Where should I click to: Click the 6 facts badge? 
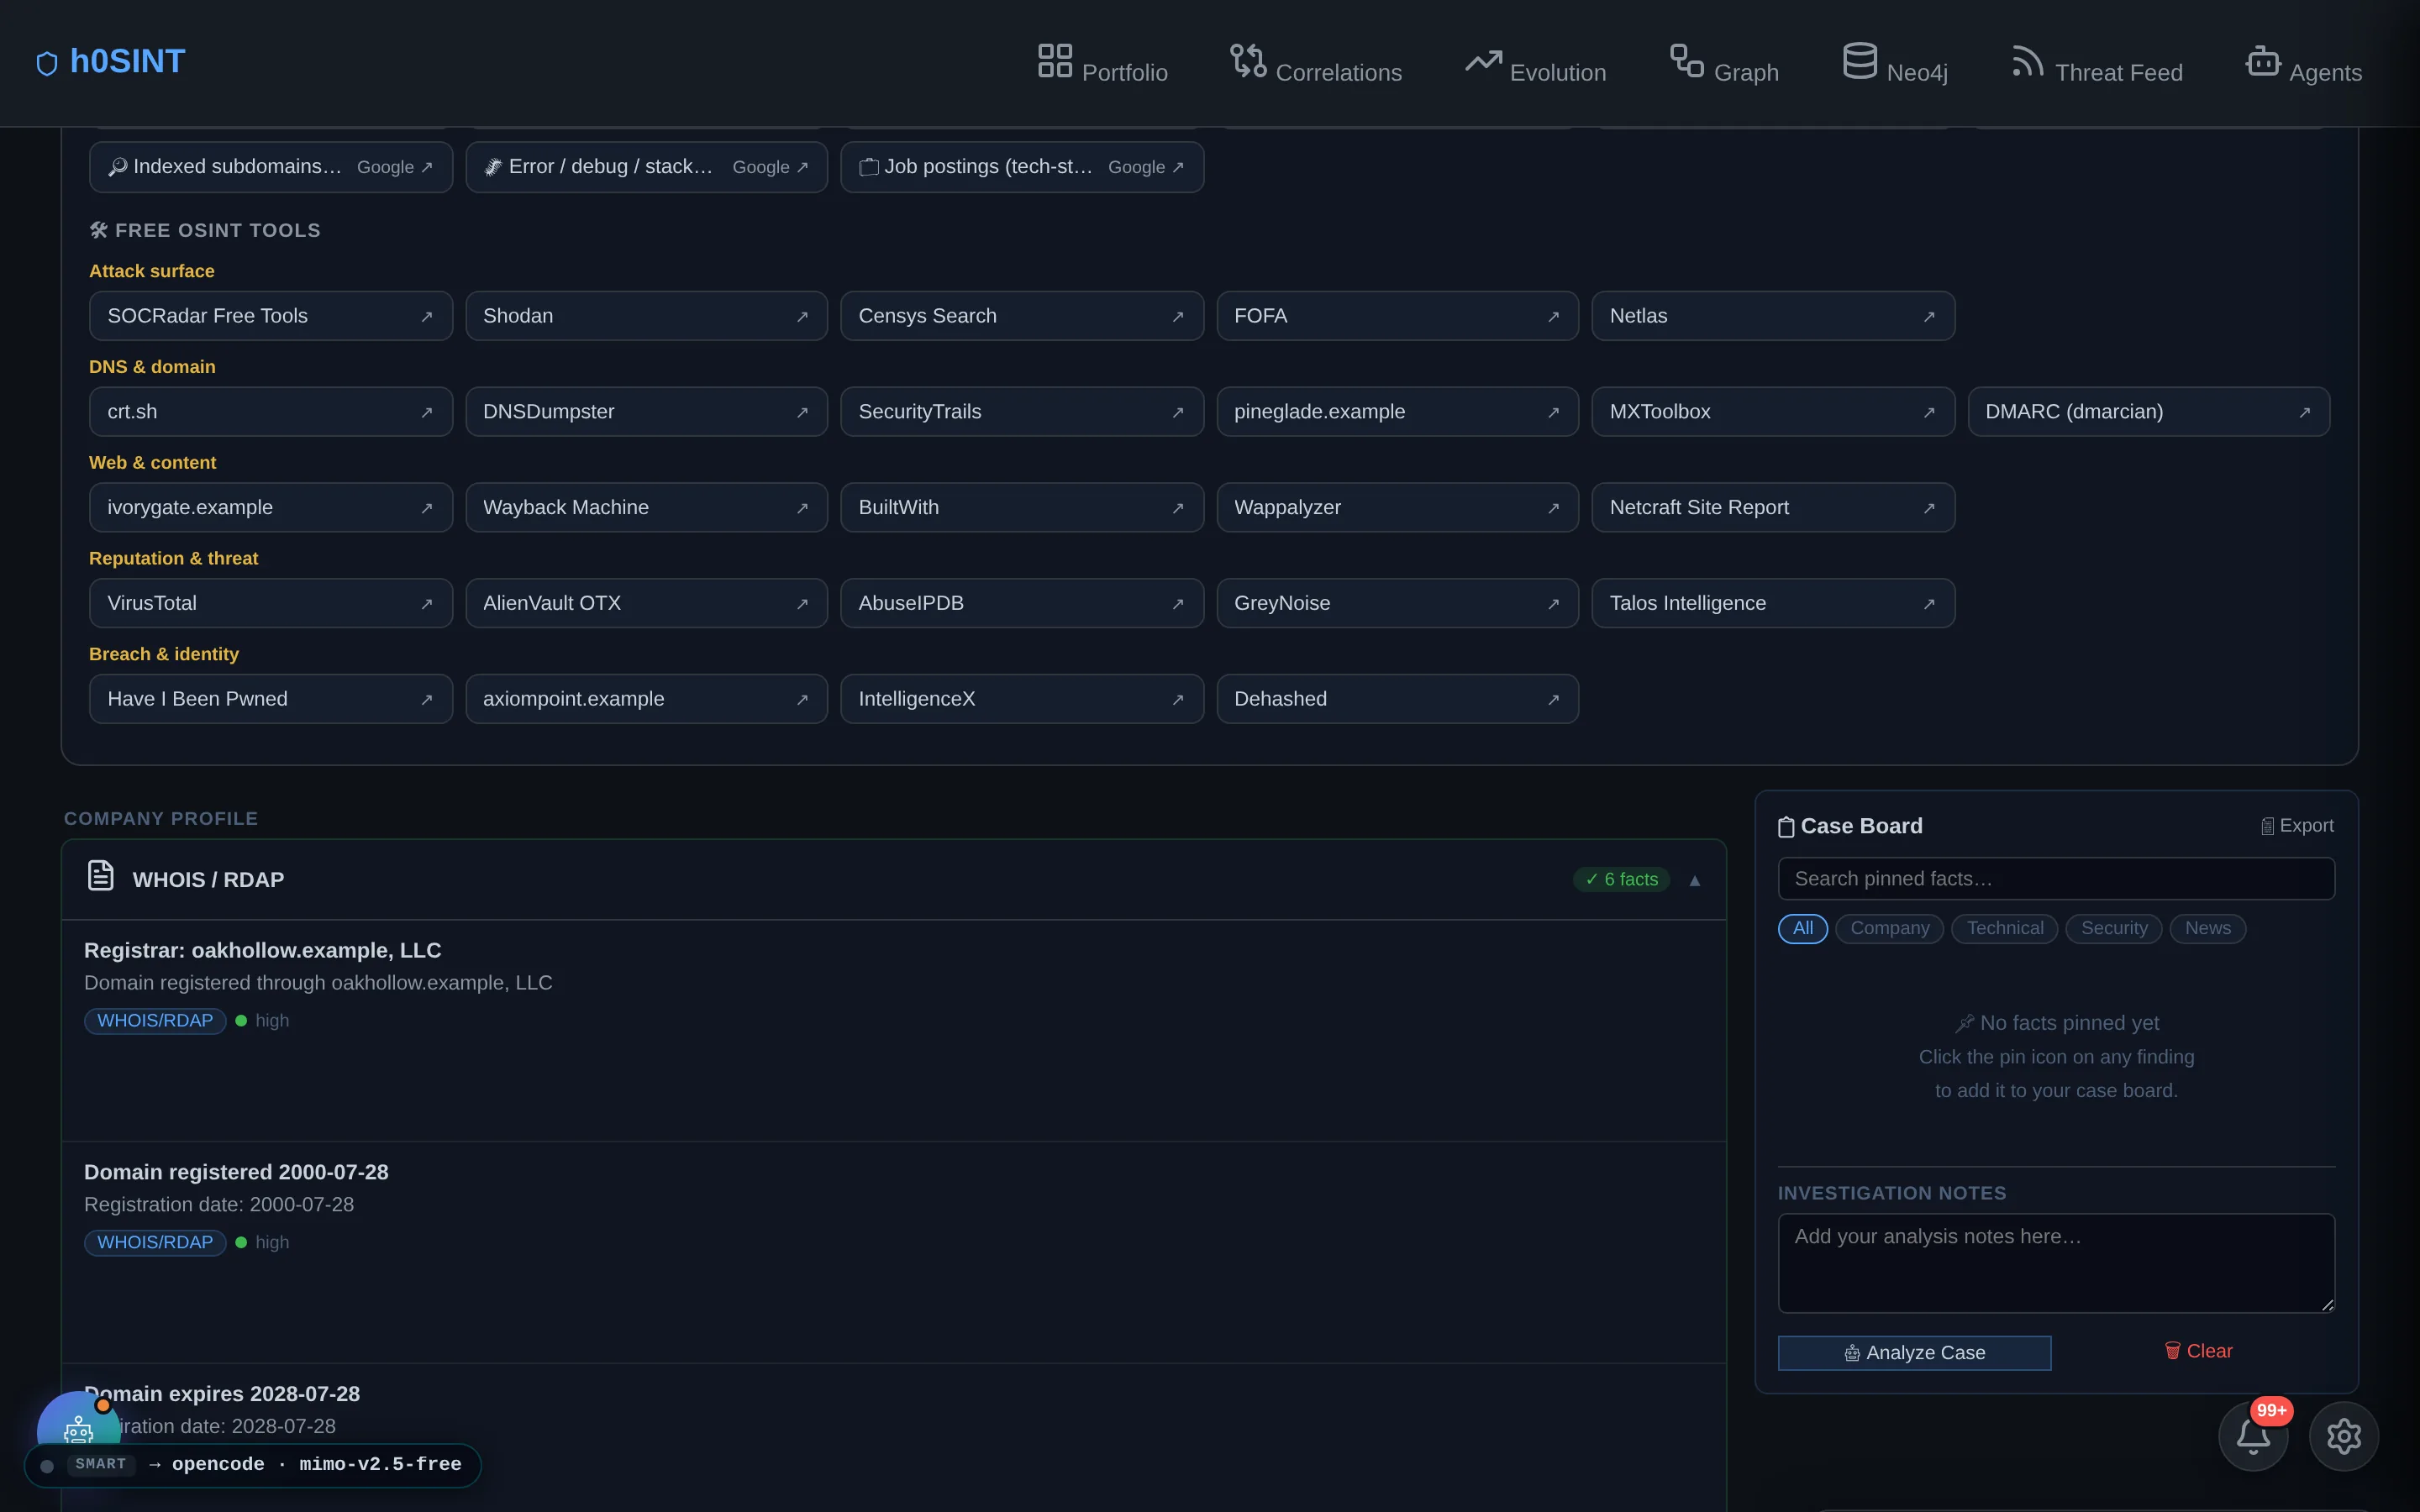[1621, 880]
